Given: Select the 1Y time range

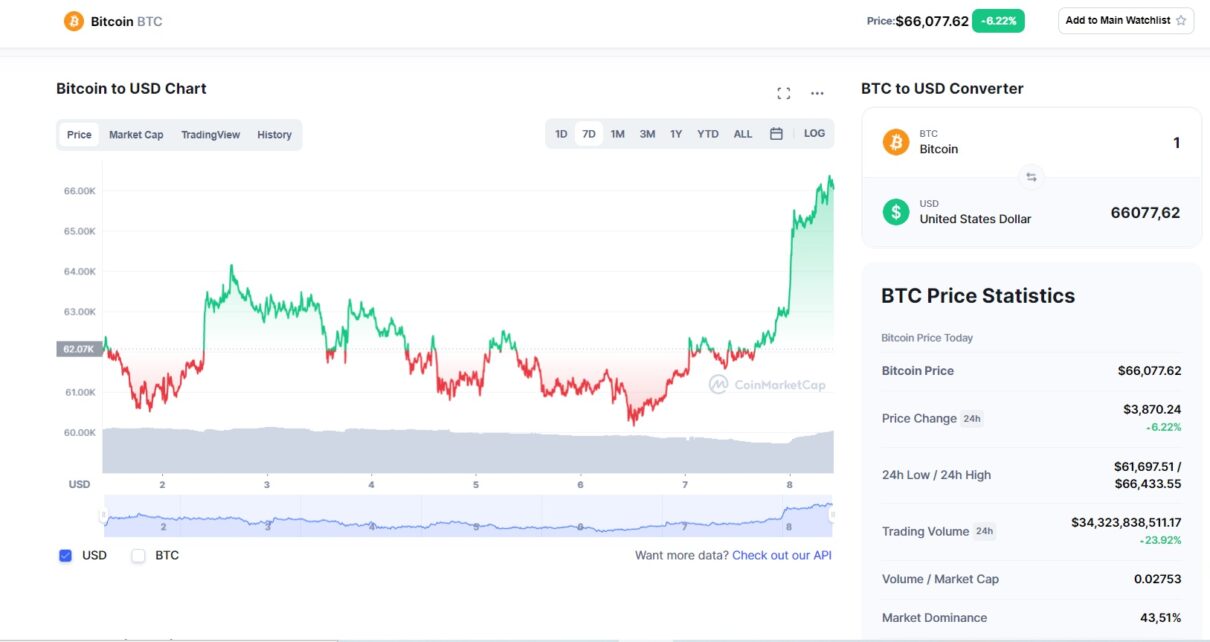Looking at the screenshot, I should pyautogui.click(x=676, y=134).
